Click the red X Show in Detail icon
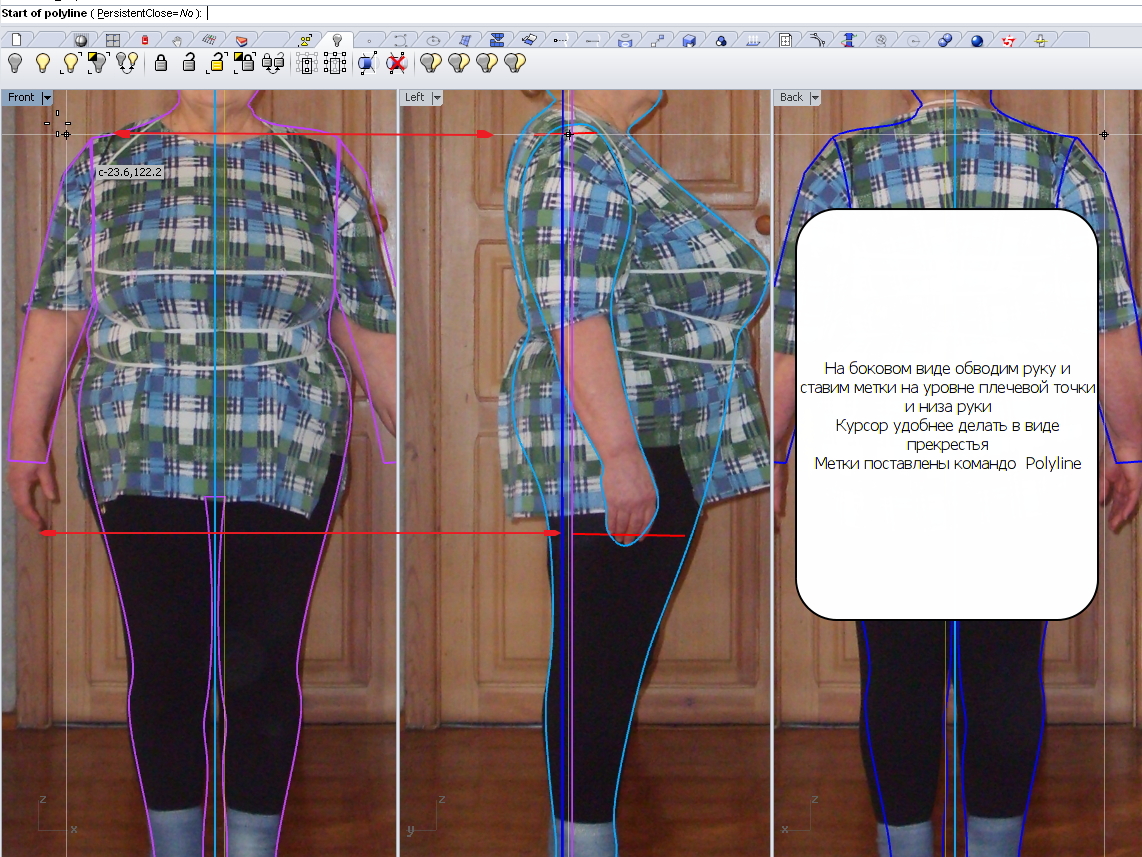Screen dimensions: 1142x857 click(396, 63)
